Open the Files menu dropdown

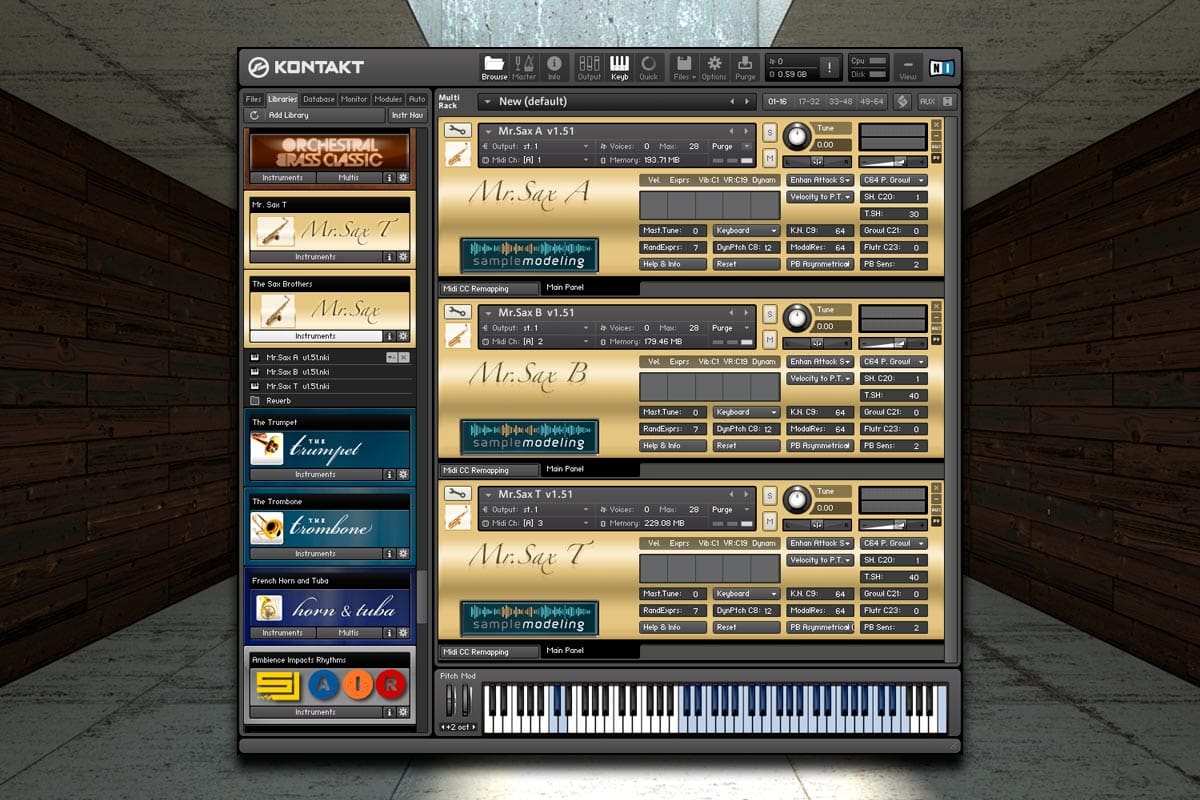684,66
